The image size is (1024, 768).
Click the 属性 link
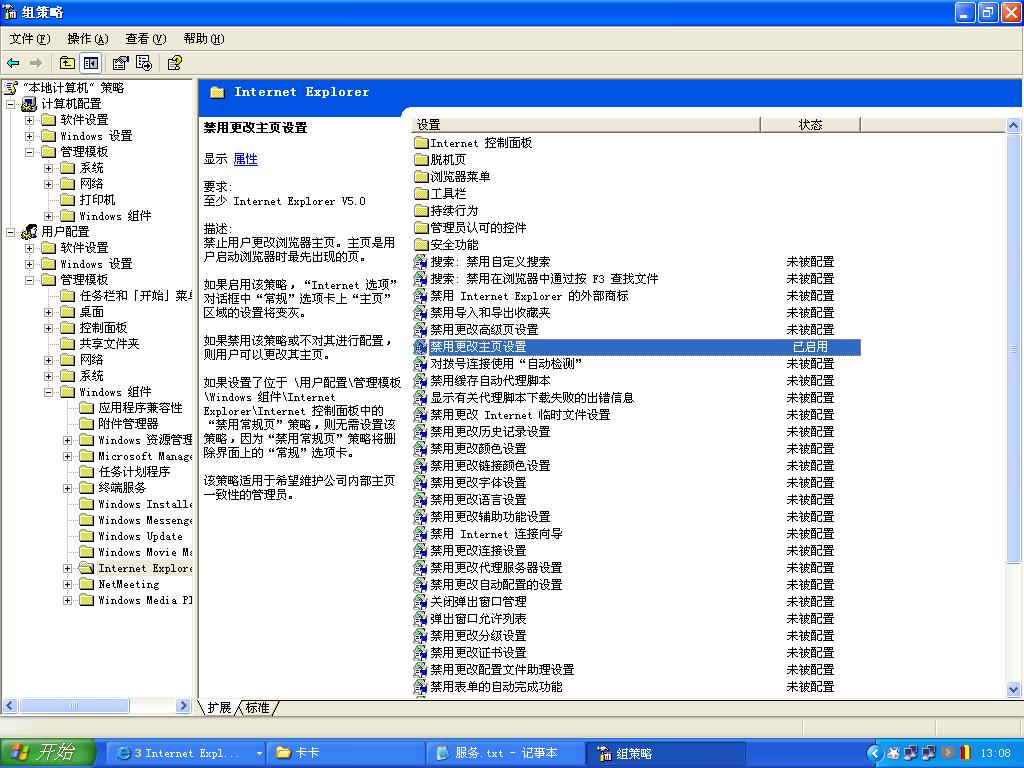pos(246,159)
